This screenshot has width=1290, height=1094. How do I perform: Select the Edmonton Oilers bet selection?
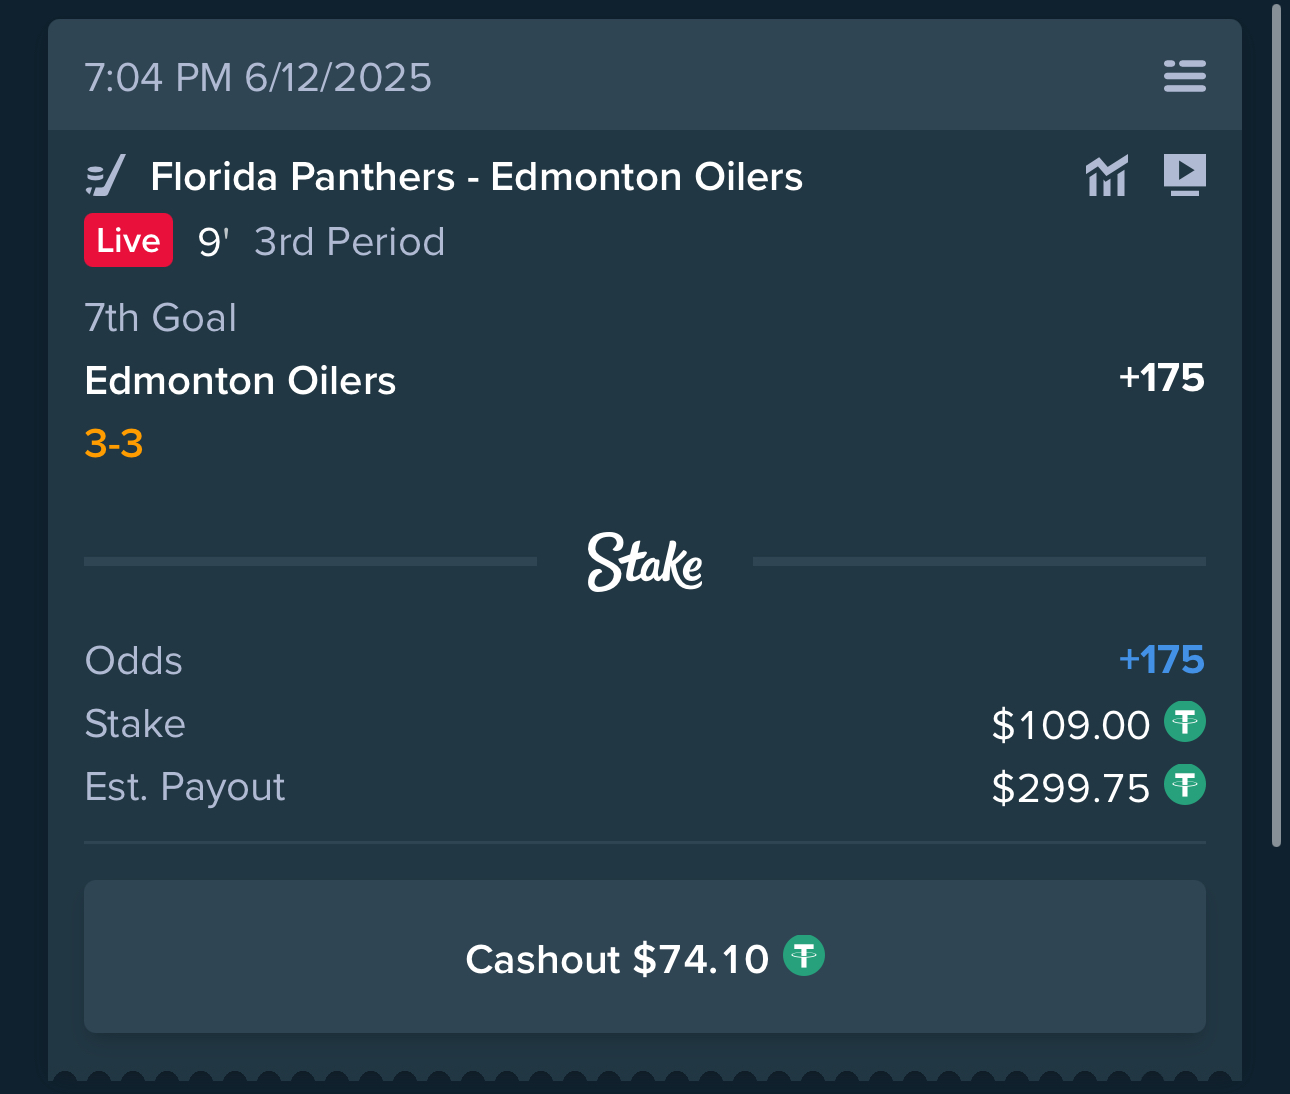pos(240,381)
